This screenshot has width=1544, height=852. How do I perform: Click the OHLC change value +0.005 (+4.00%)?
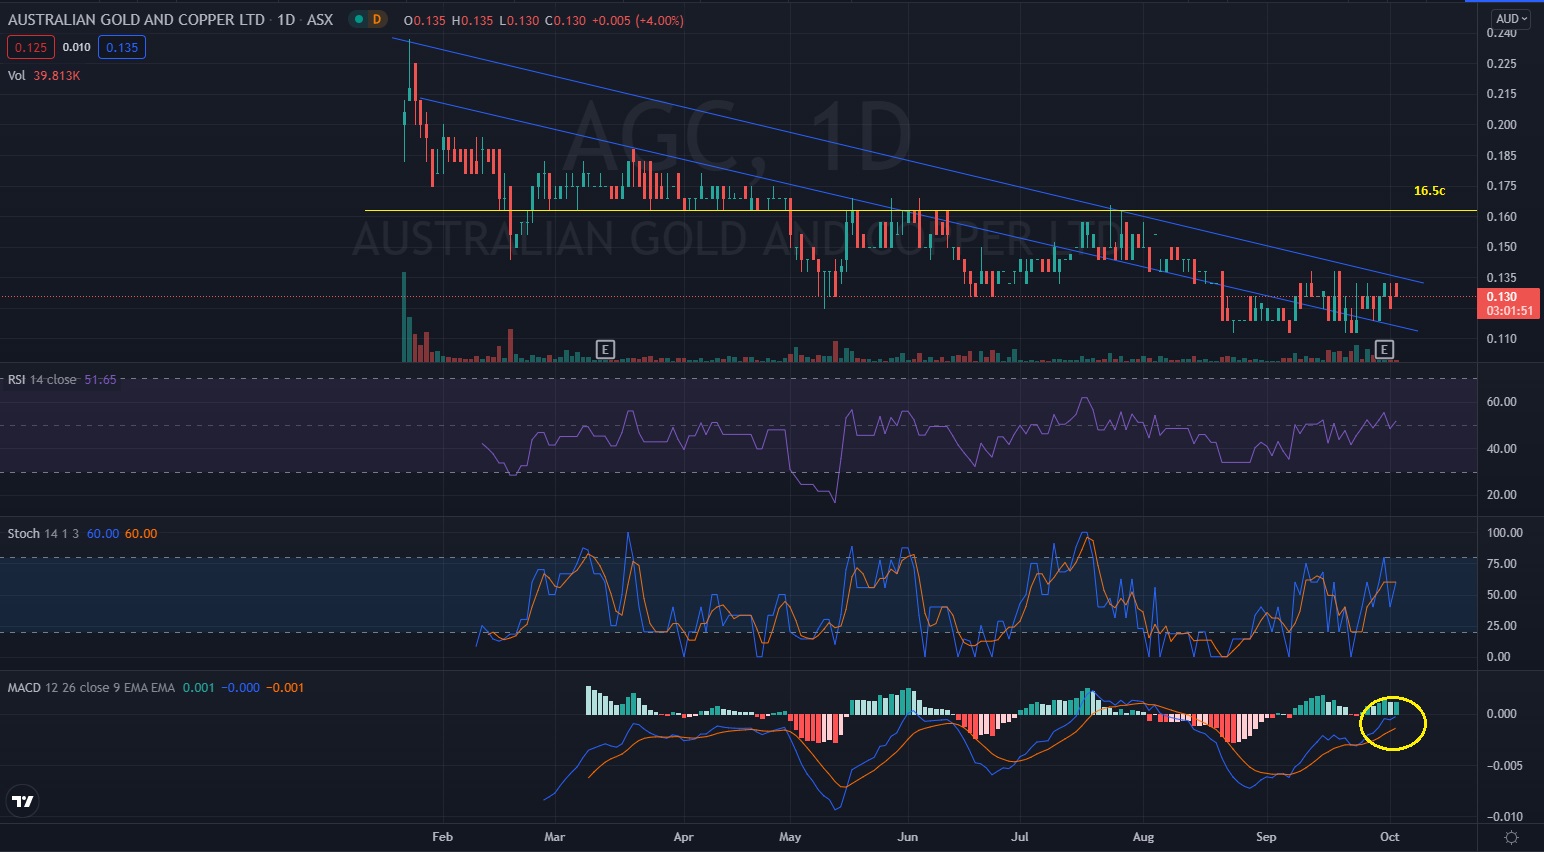click(x=637, y=20)
